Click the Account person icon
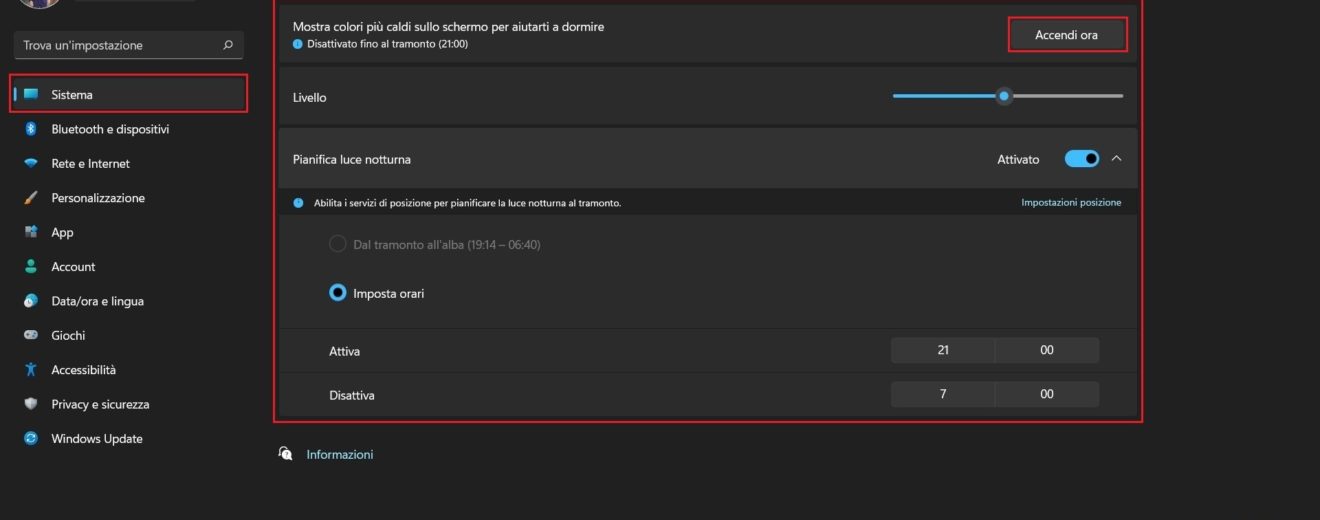The image size is (1320, 520). tap(31, 267)
